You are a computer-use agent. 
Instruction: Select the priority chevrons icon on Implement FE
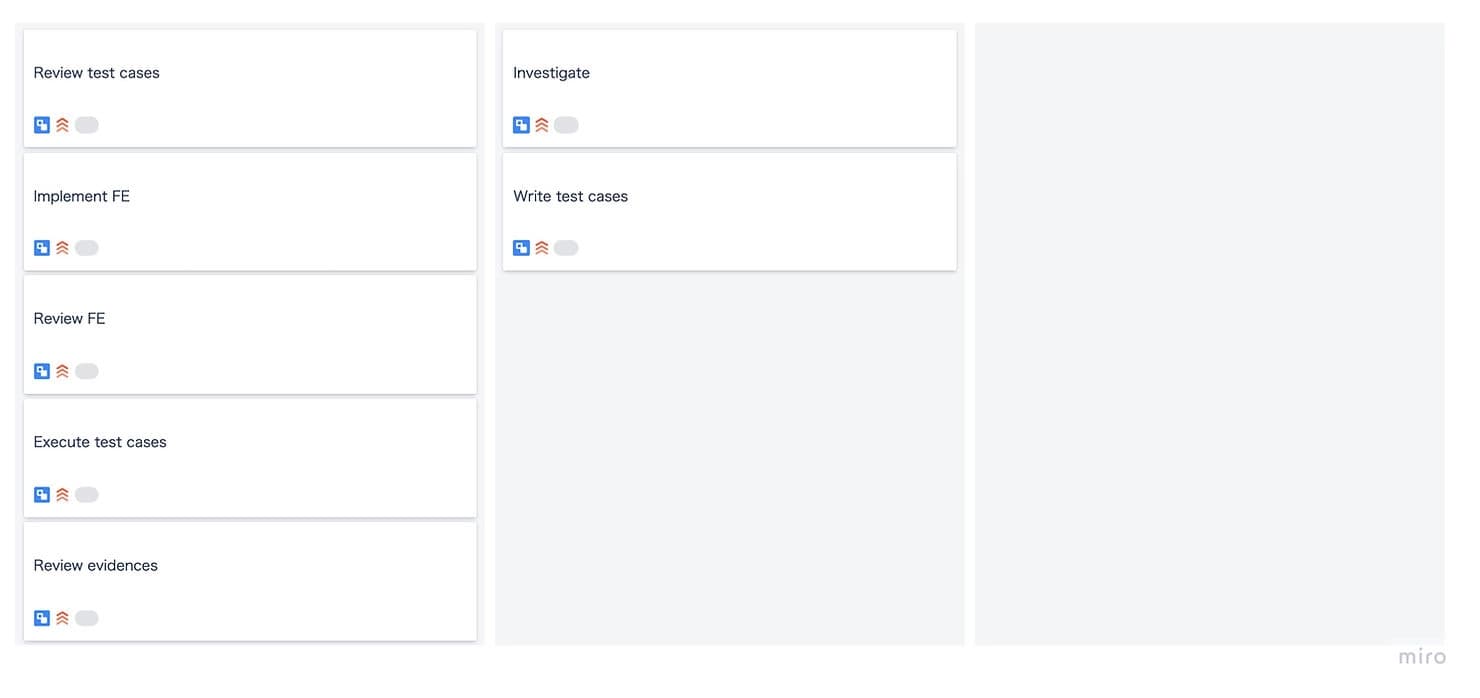pyautogui.click(x=62, y=248)
